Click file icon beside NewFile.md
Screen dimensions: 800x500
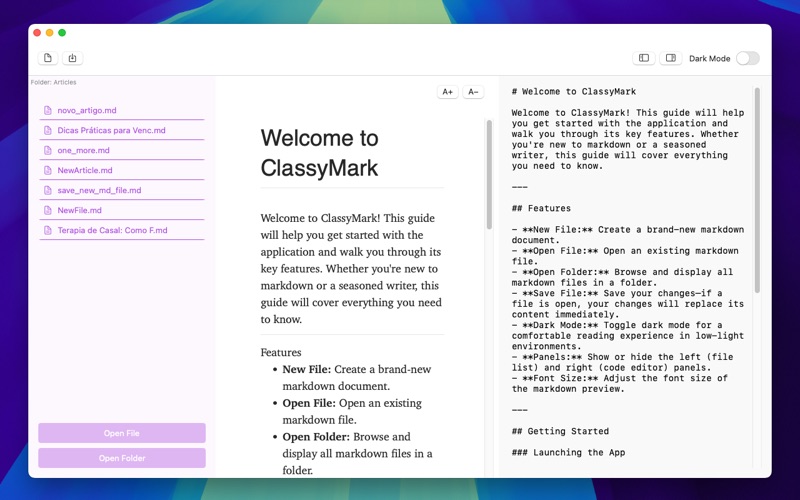point(47,210)
